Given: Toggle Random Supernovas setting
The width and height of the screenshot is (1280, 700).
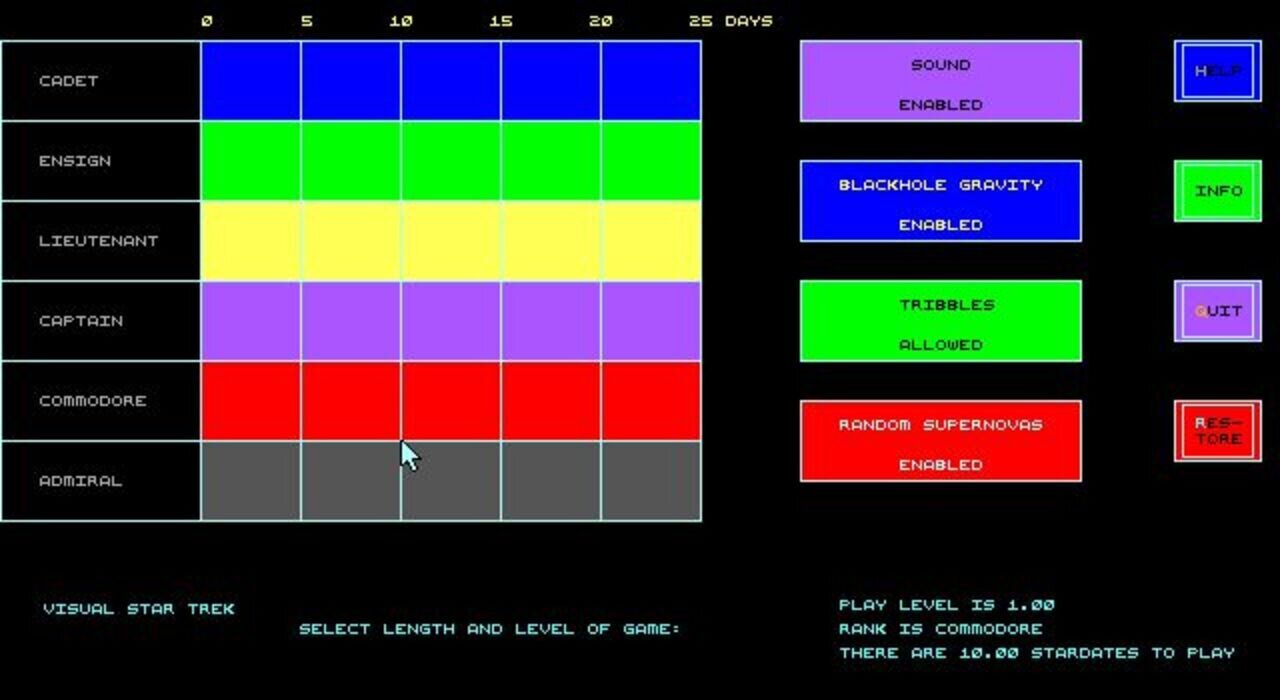Looking at the screenshot, I should coord(940,441).
